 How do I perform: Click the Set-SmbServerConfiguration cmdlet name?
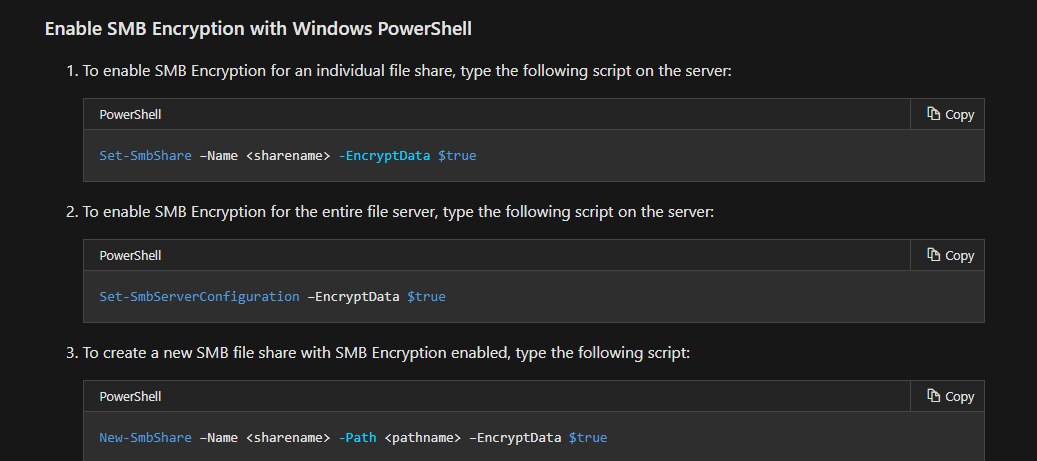199,297
